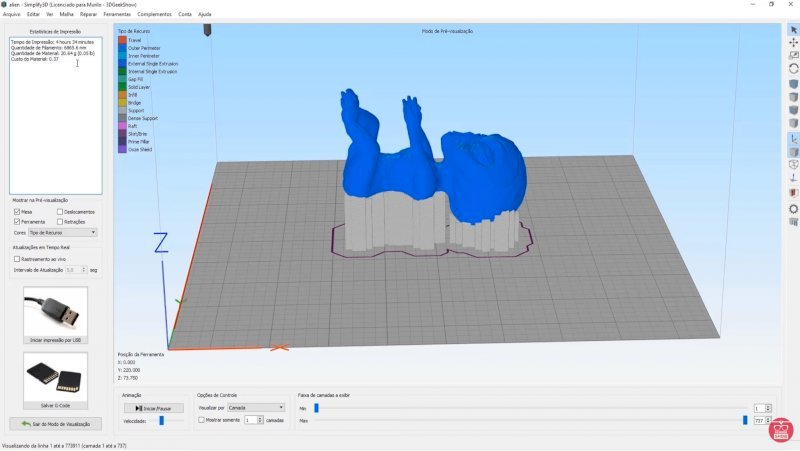Screen dimensions: 800x451
Task: Open the Complementos menu
Action: coord(154,15)
